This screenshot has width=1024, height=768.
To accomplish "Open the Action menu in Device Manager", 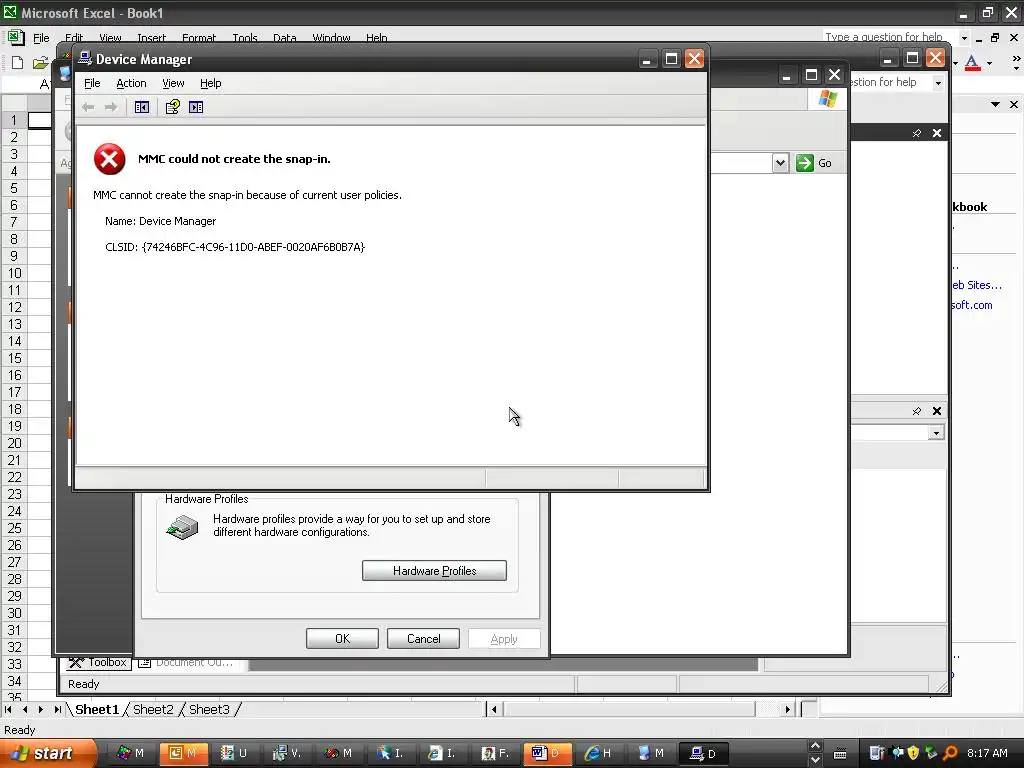I will pos(131,83).
